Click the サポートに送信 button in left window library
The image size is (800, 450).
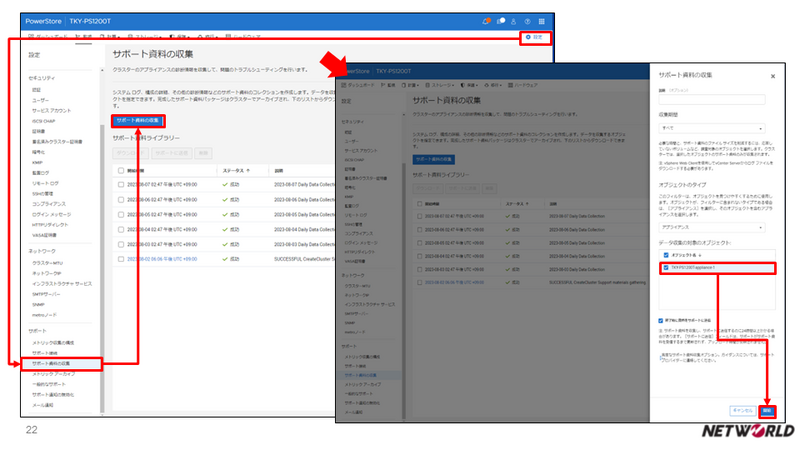[171, 153]
